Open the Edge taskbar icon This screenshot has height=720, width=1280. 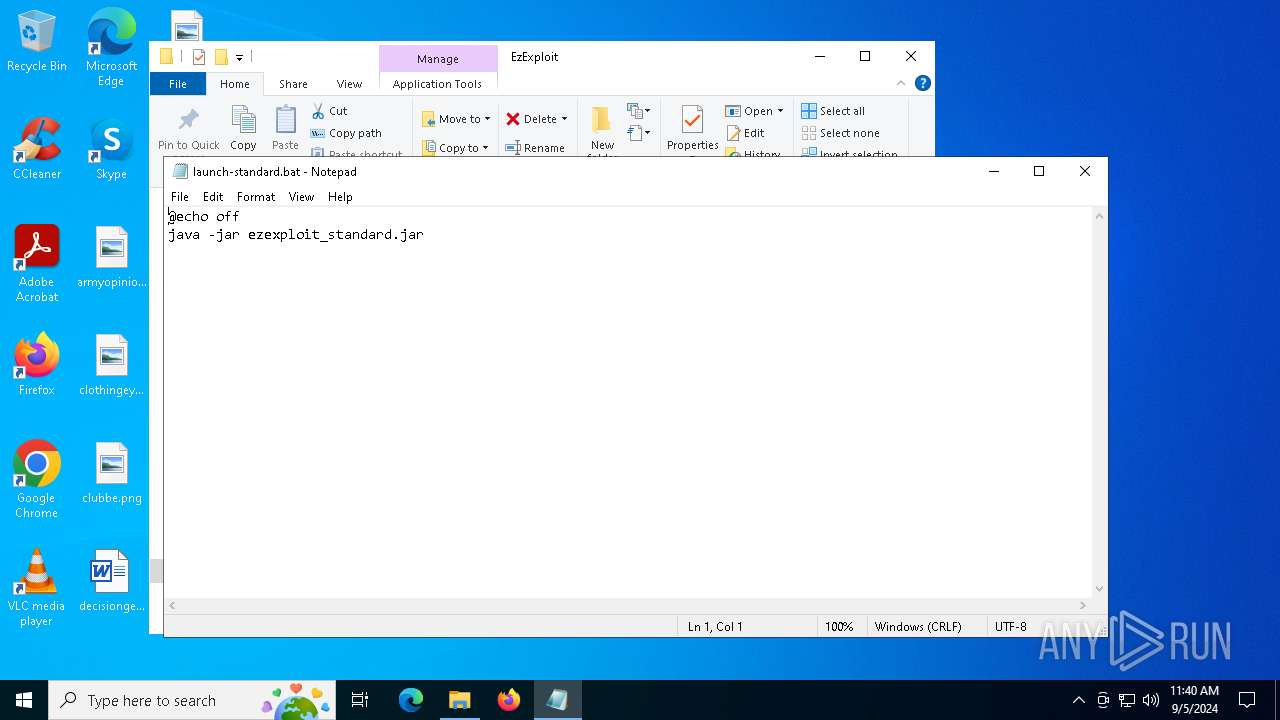[x=410, y=700]
